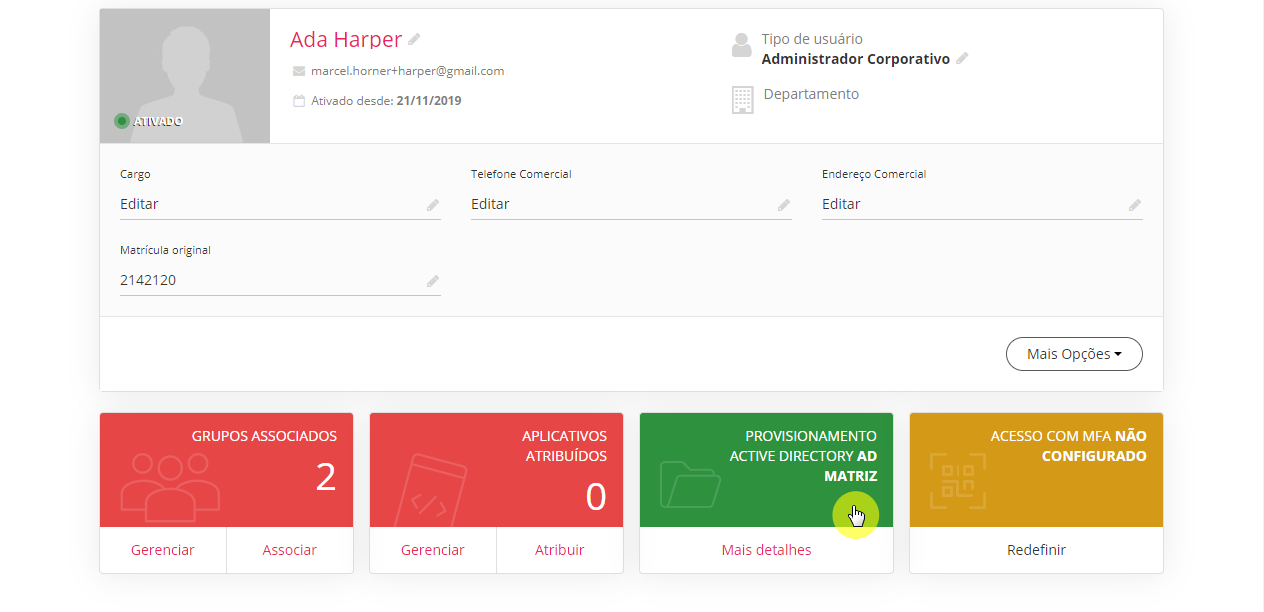Open Mais detalhes for provisioning
The width and height of the screenshot is (1264, 612).
pos(767,550)
